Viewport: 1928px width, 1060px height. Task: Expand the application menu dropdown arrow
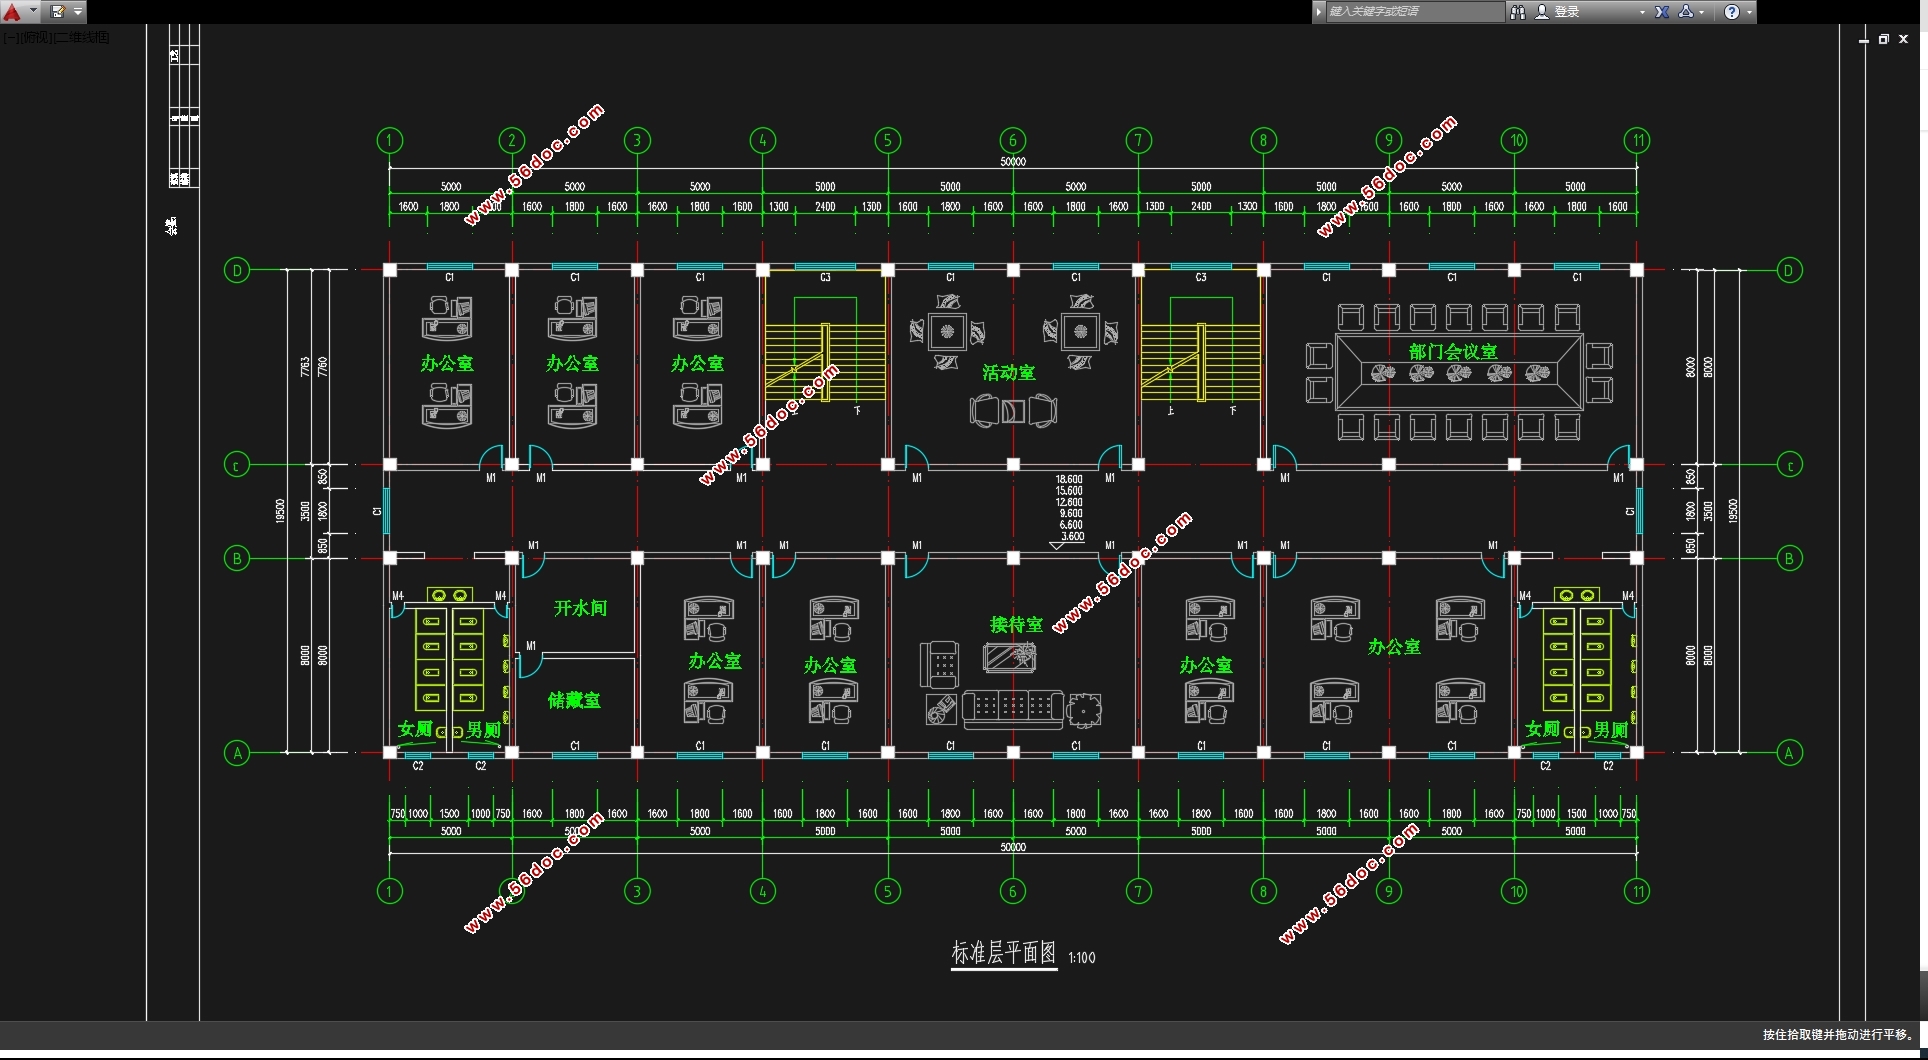(33, 11)
